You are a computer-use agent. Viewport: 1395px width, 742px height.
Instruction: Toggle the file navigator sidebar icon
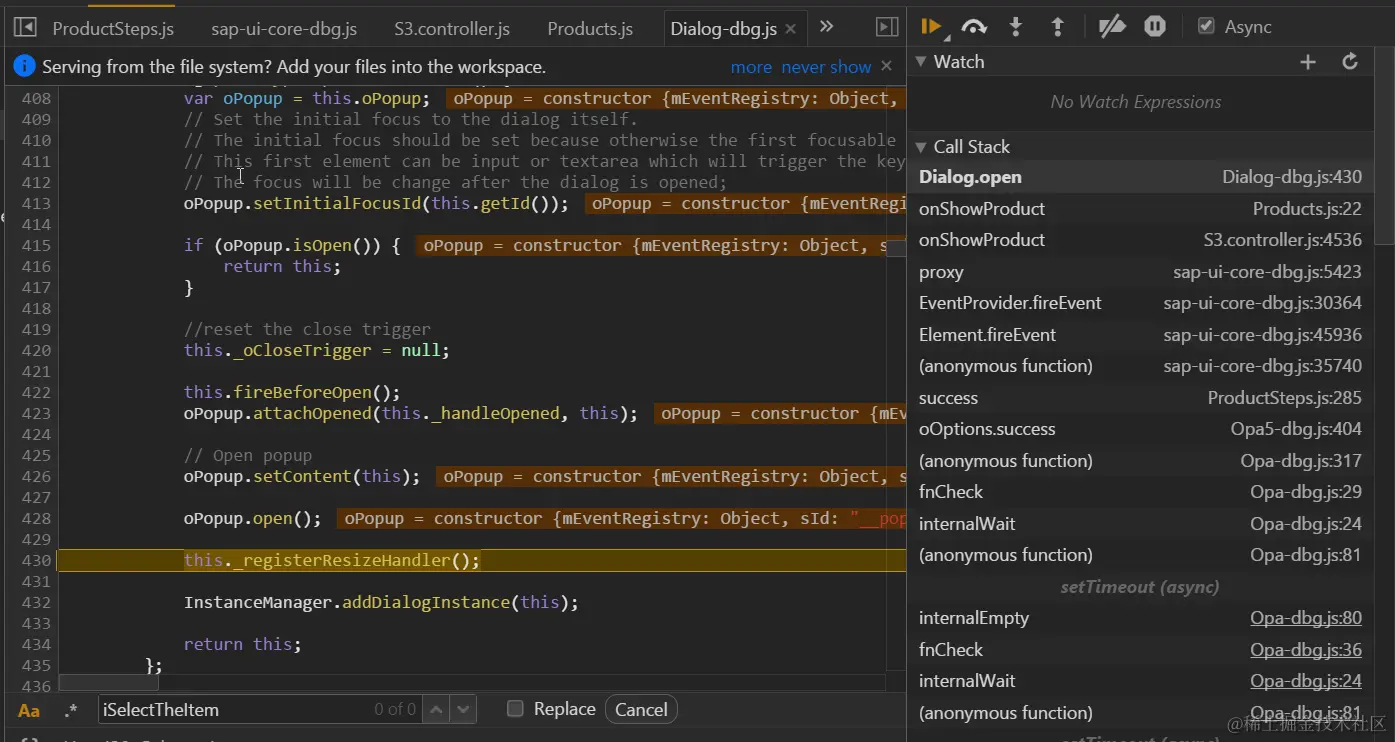[x=25, y=27]
